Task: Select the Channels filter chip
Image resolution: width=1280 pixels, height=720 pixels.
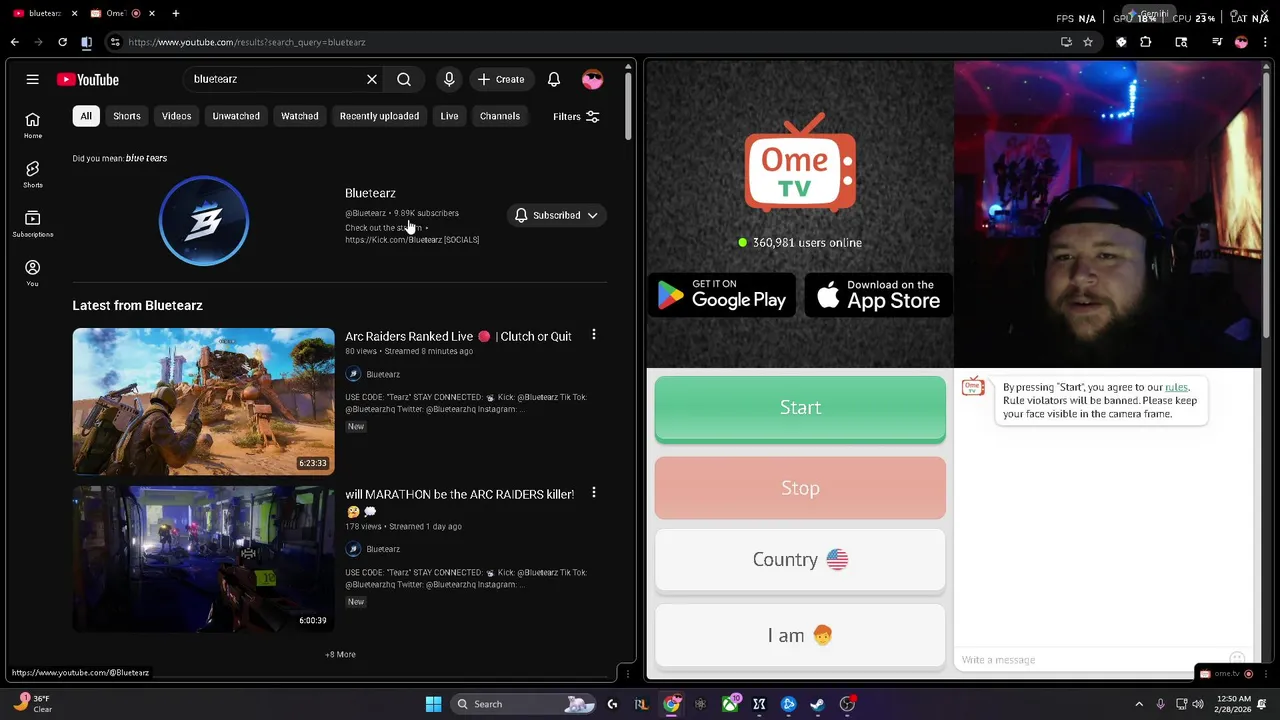Action: click(x=500, y=116)
